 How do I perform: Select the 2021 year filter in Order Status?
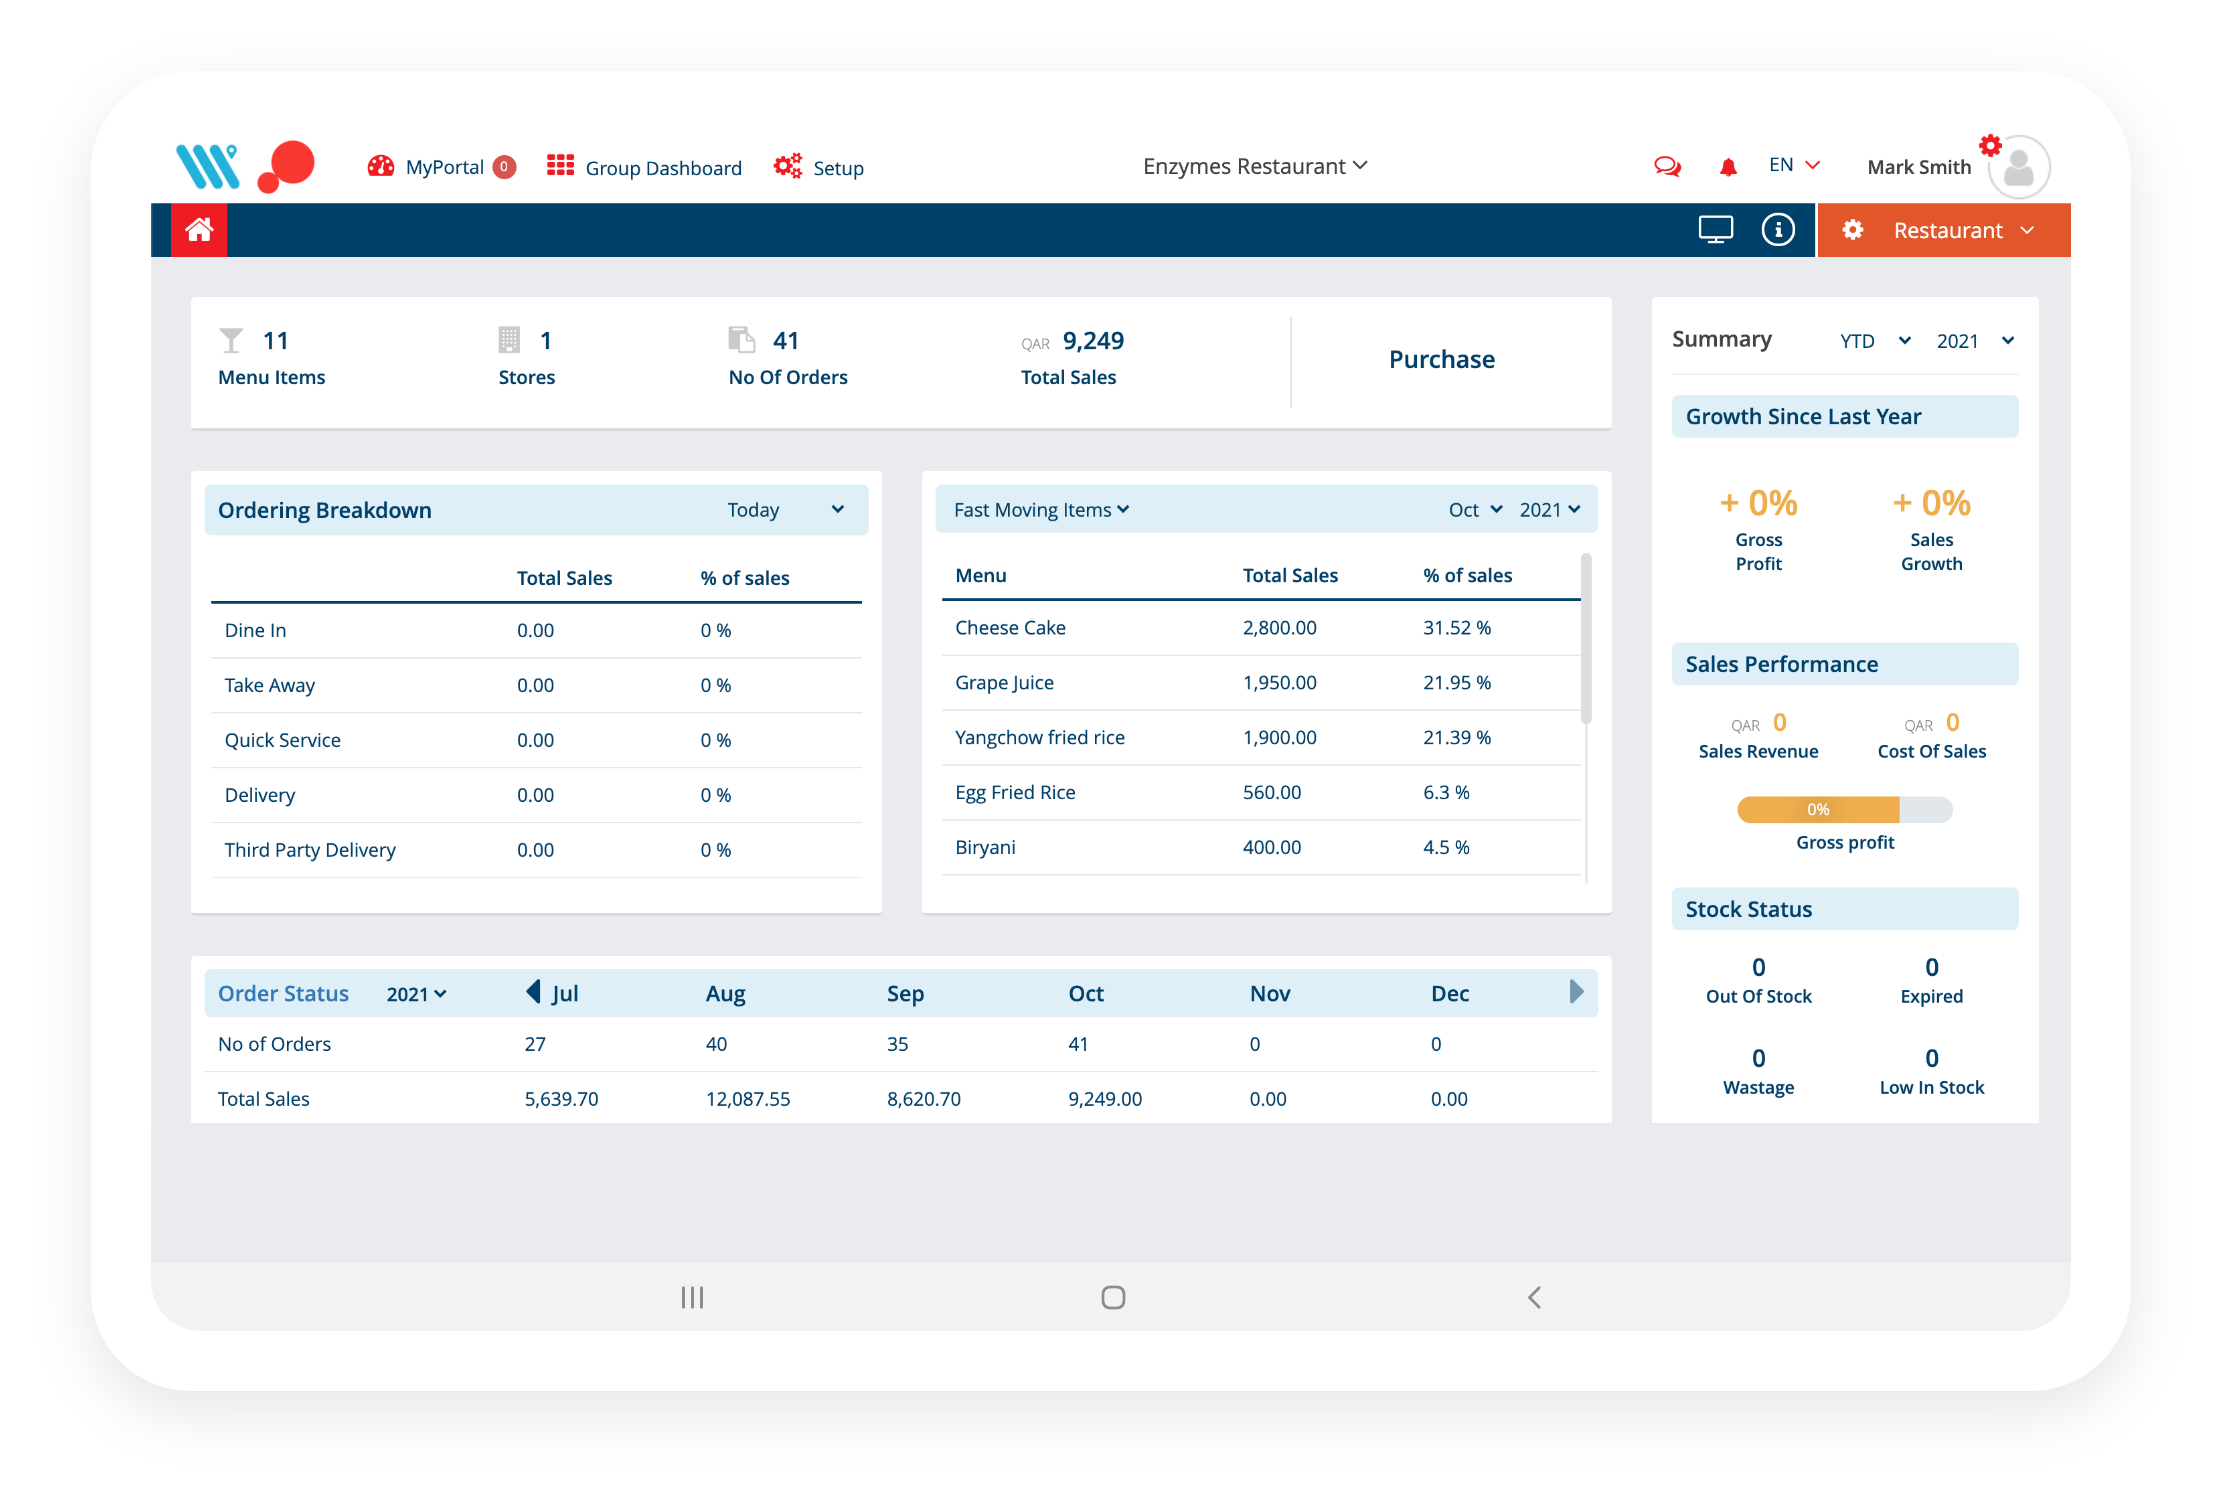416,993
